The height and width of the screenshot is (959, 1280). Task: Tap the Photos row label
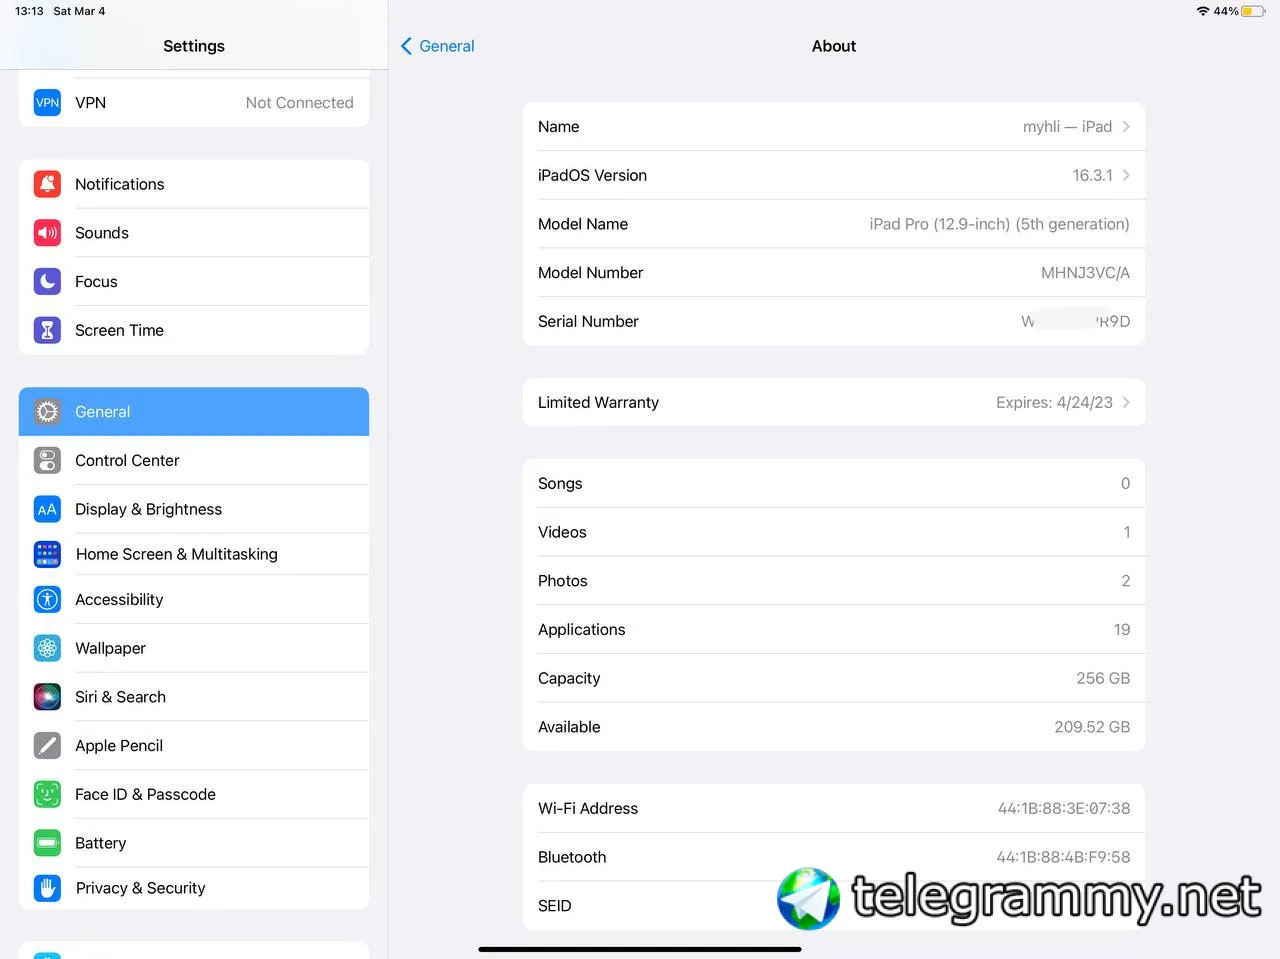point(563,581)
